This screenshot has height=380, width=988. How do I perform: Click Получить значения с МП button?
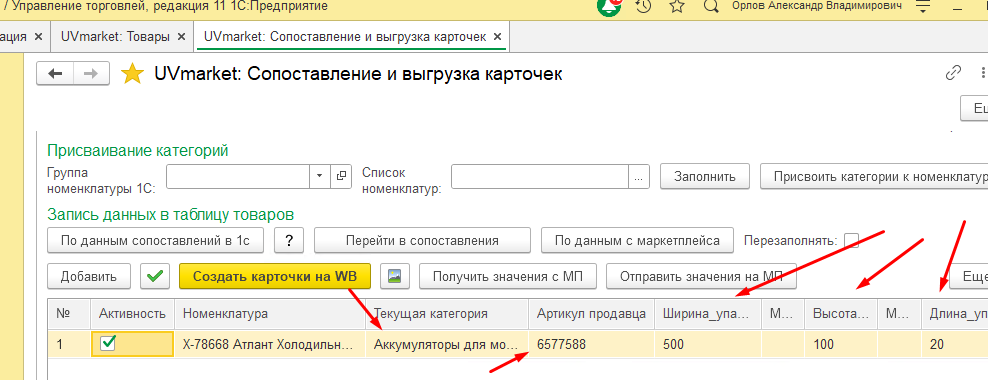click(508, 276)
